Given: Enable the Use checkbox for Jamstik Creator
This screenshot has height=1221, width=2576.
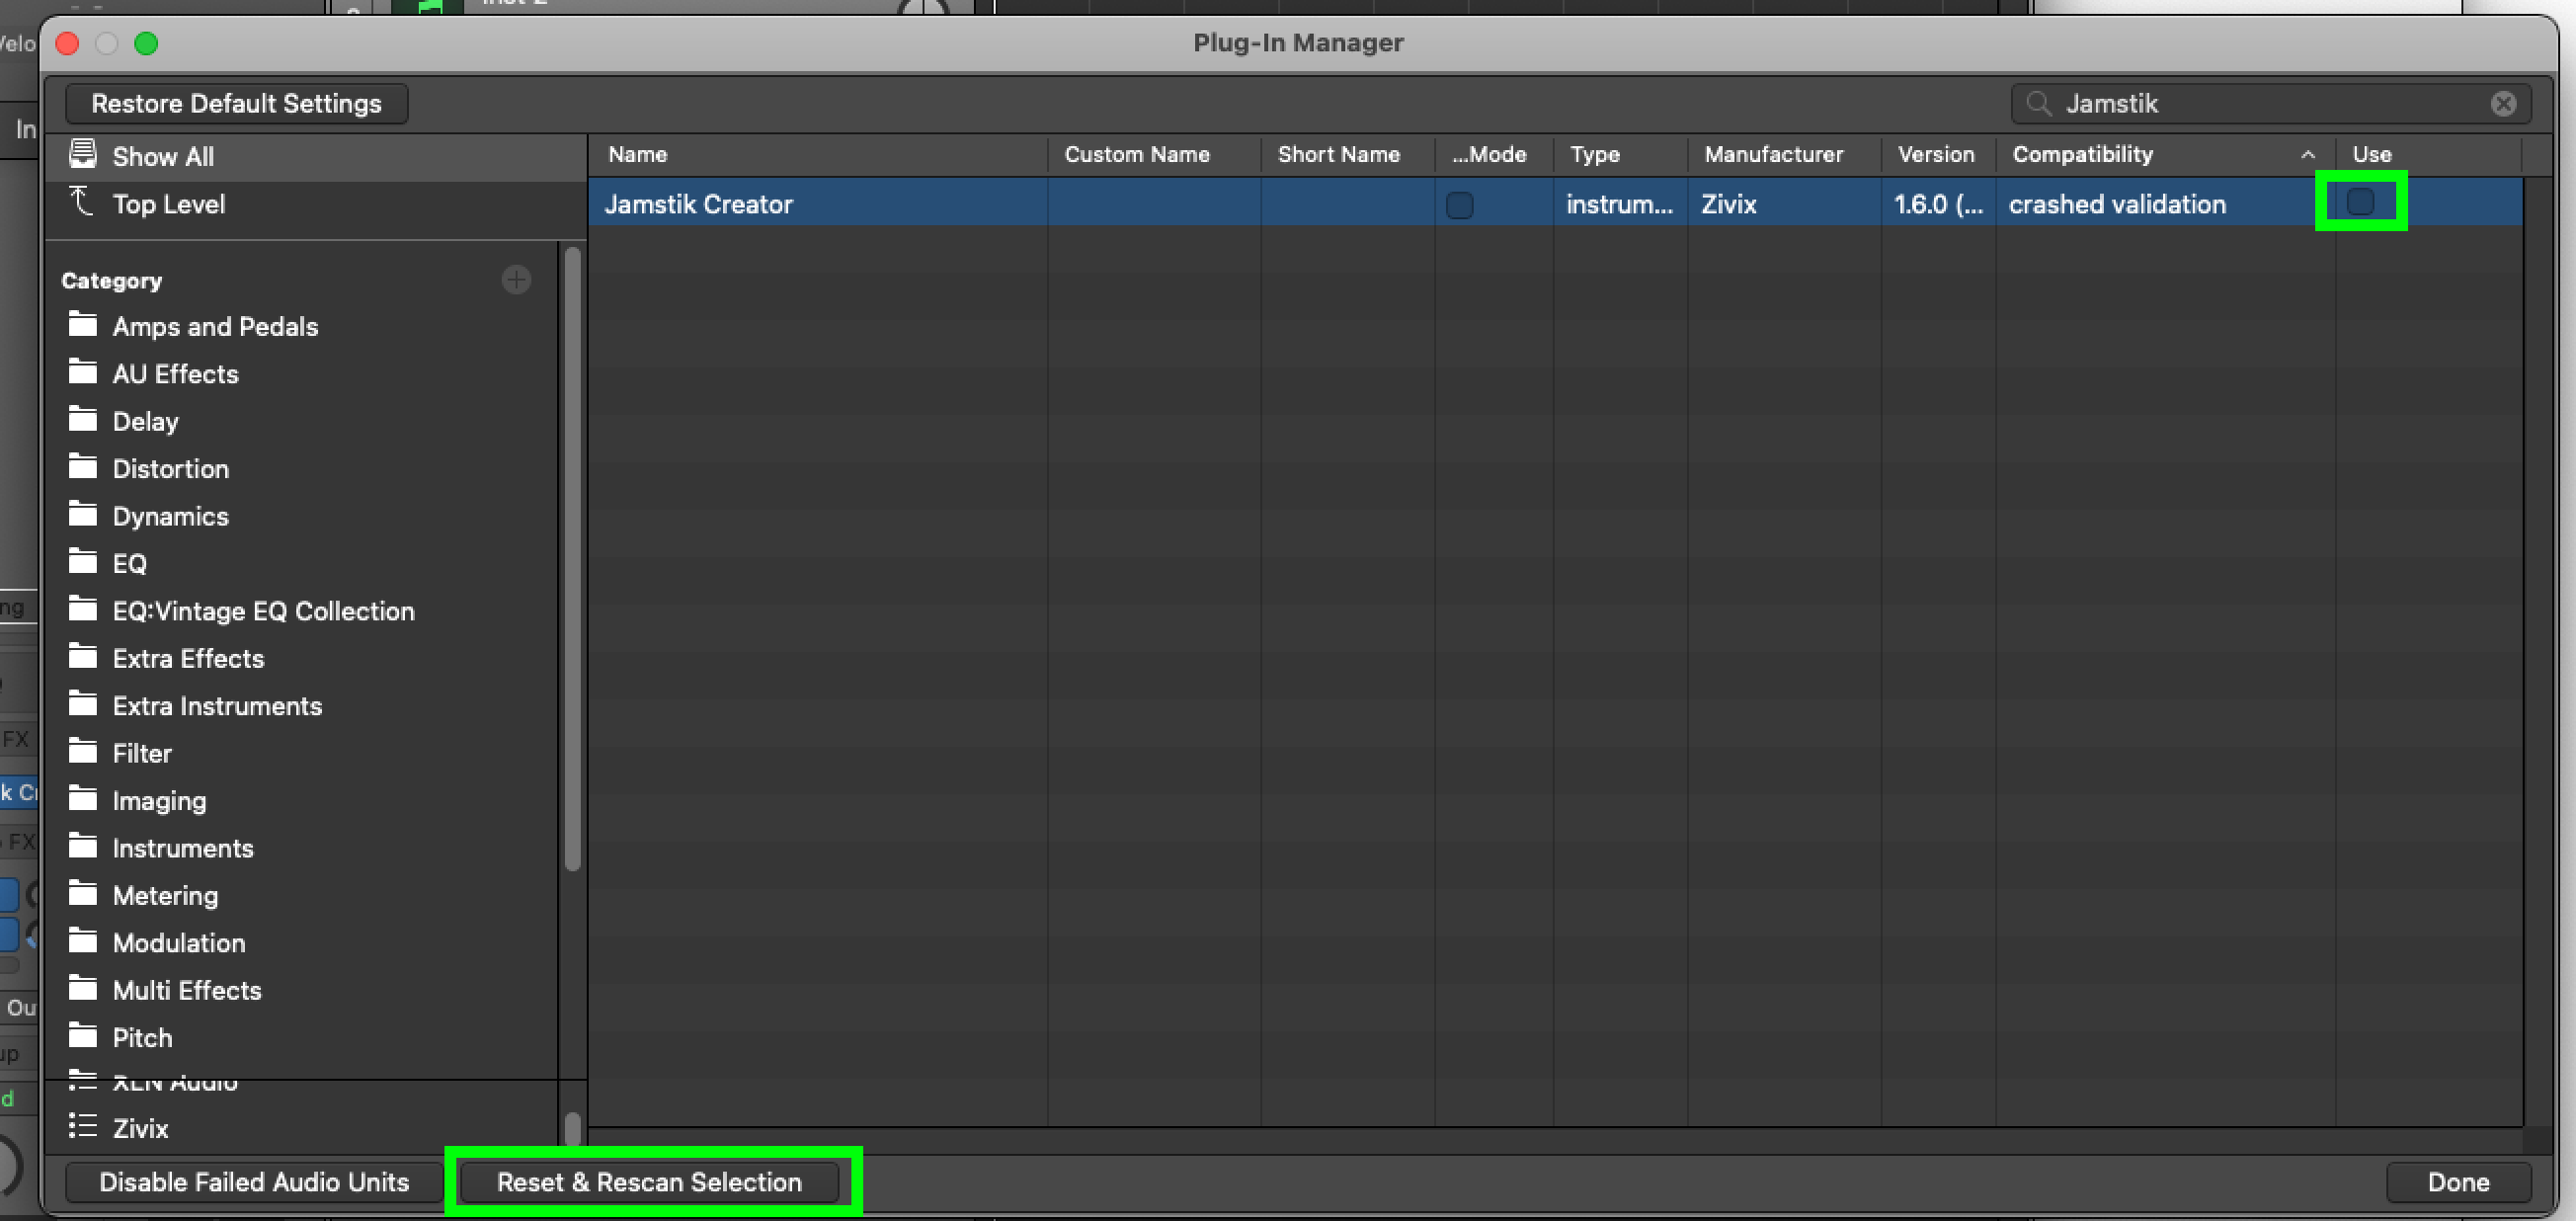Looking at the screenshot, I should coord(2360,202).
